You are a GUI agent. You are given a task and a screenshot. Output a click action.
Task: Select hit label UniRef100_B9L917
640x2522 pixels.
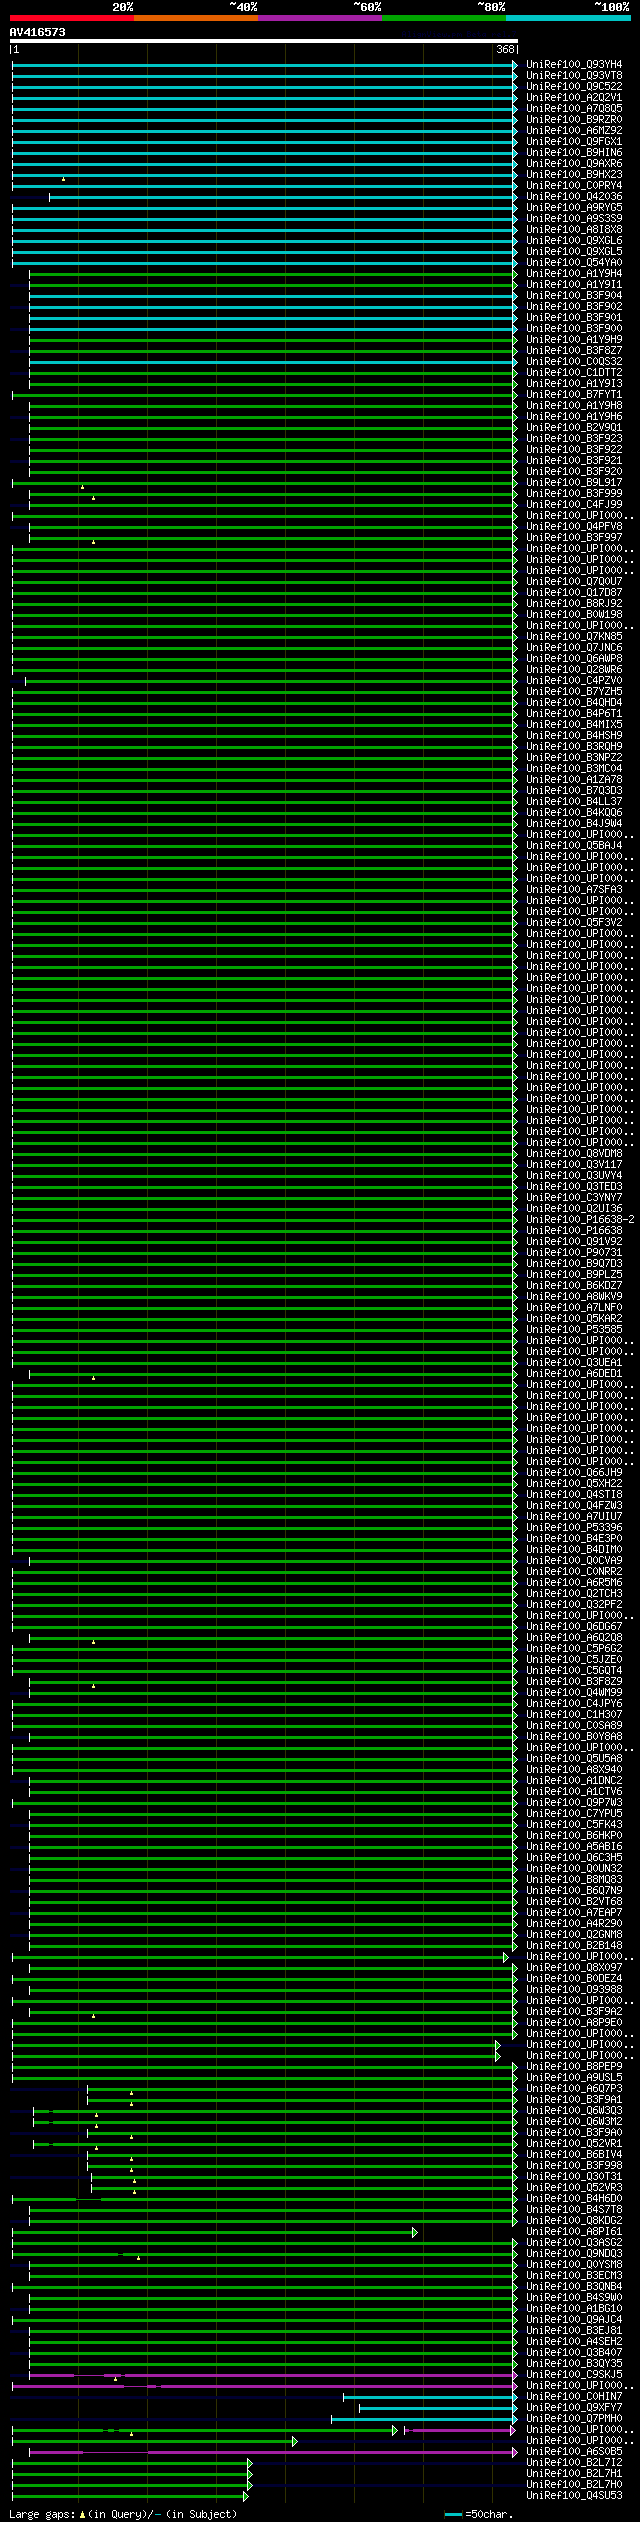(574, 483)
